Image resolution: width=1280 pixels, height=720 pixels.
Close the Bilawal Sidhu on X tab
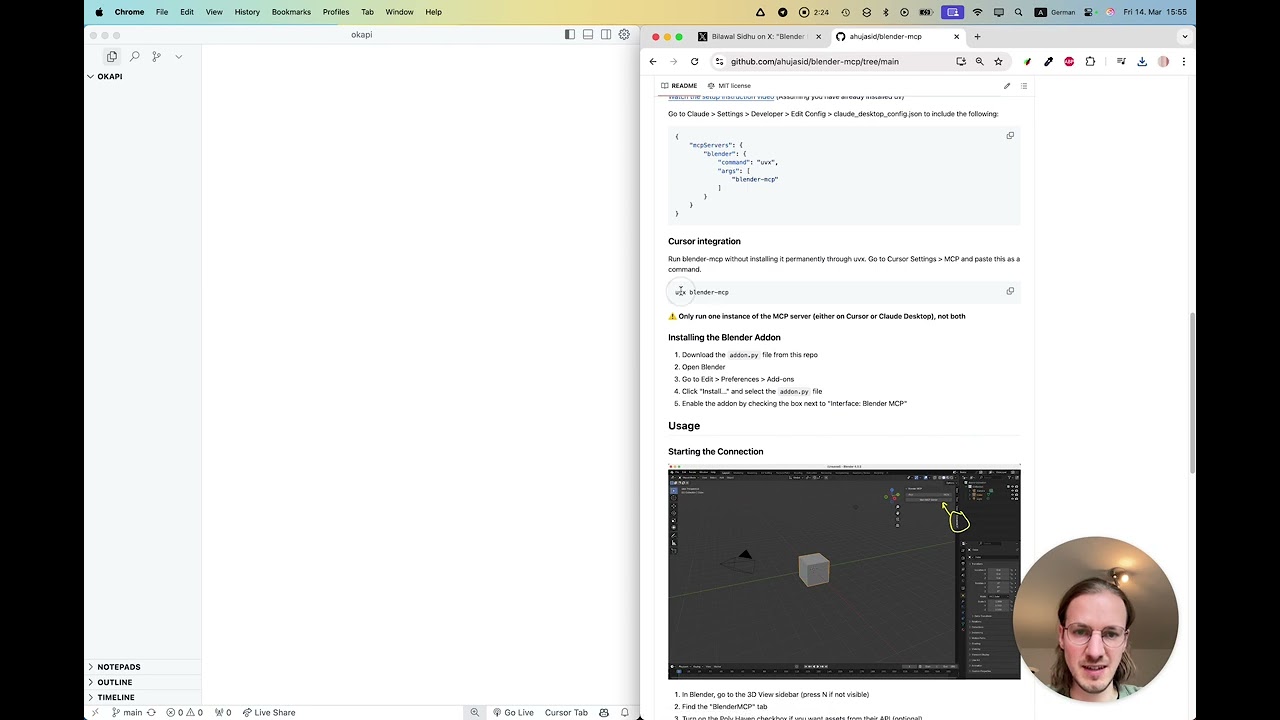[x=818, y=36]
